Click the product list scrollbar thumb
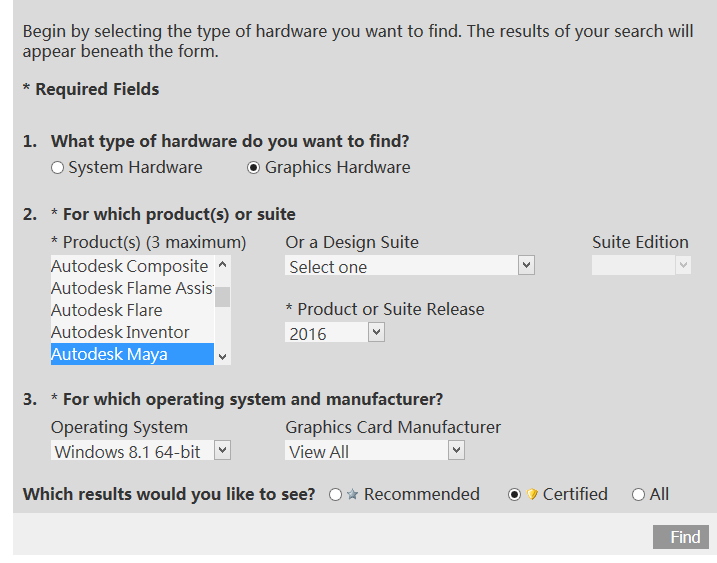 click(x=222, y=297)
